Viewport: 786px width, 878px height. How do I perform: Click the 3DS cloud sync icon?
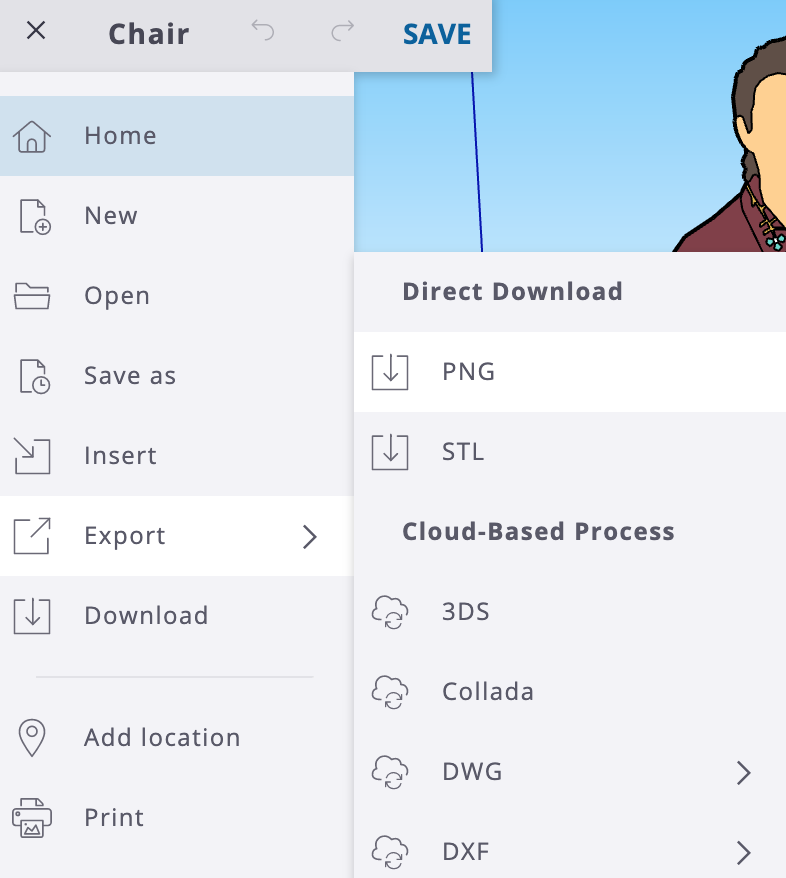pos(390,612)
